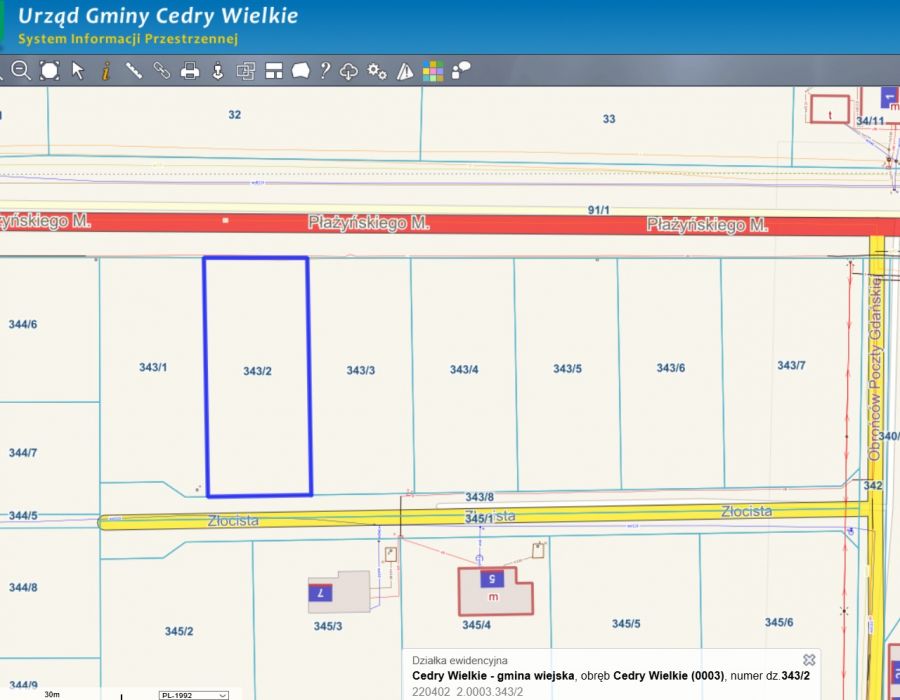Open the help question mark icon

click(325, 71)
